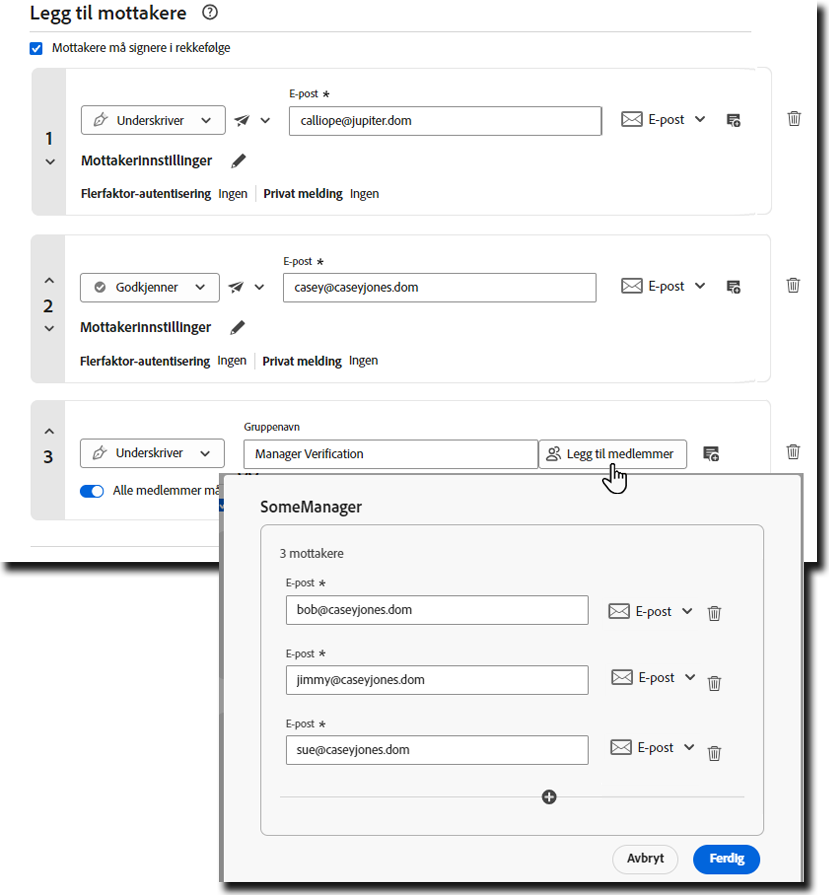Remove sue@caseyjones.dom with trash icon
The image size is (829, 895).
714,754
